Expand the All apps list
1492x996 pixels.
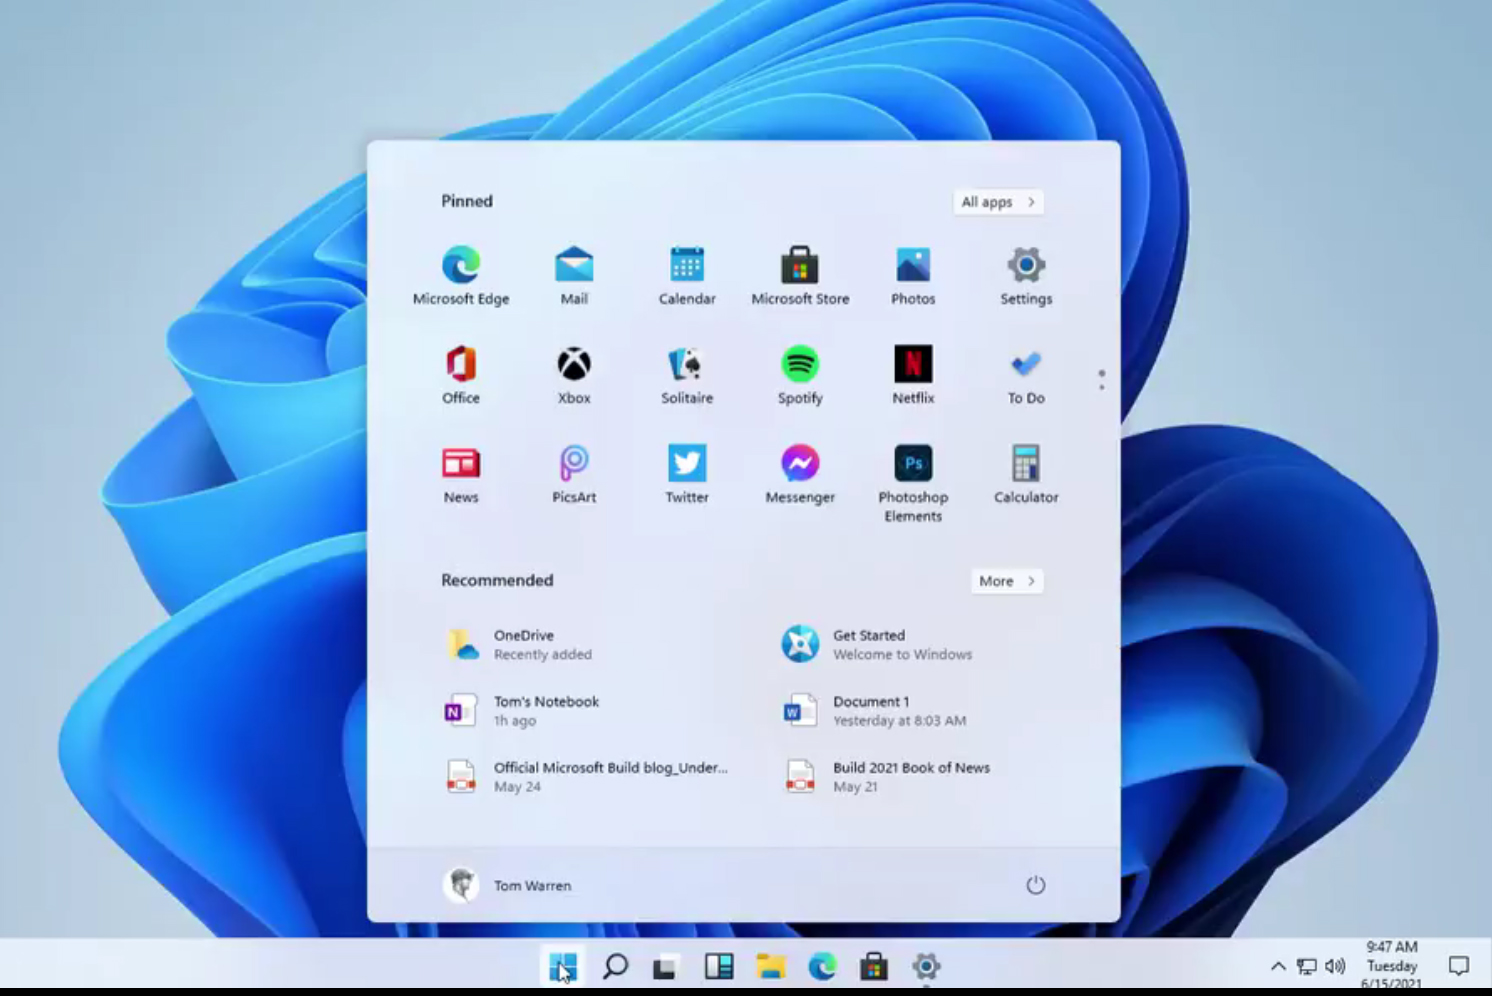(998, 202)
